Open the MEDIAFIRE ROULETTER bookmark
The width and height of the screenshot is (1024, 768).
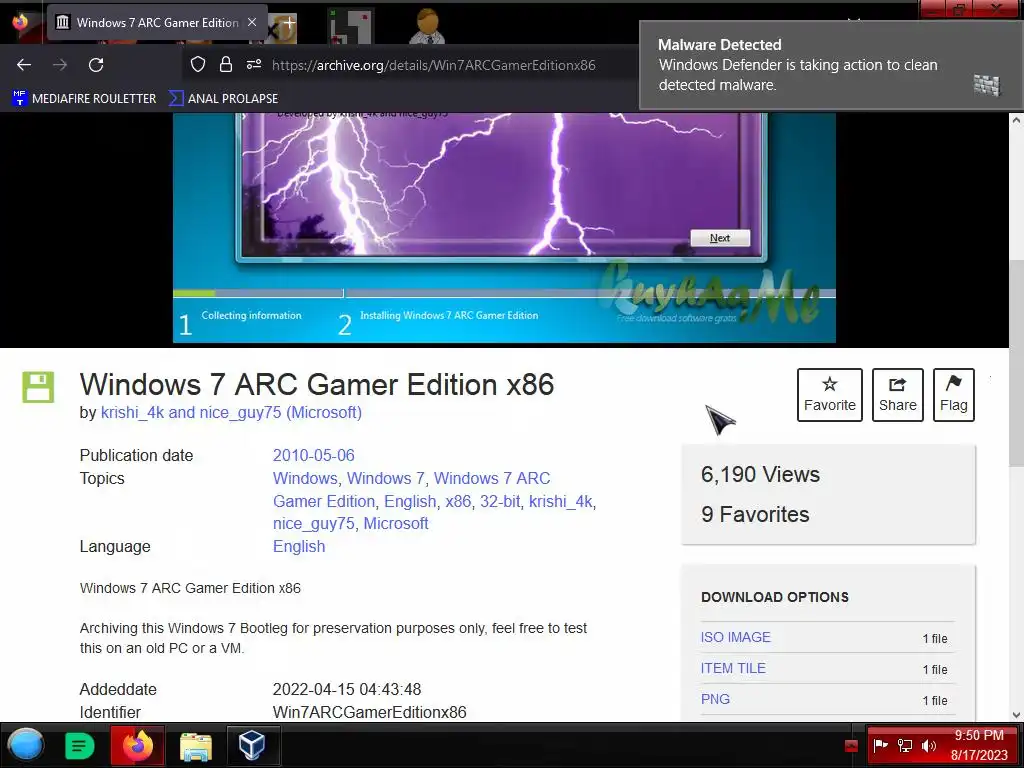[84, 99]
